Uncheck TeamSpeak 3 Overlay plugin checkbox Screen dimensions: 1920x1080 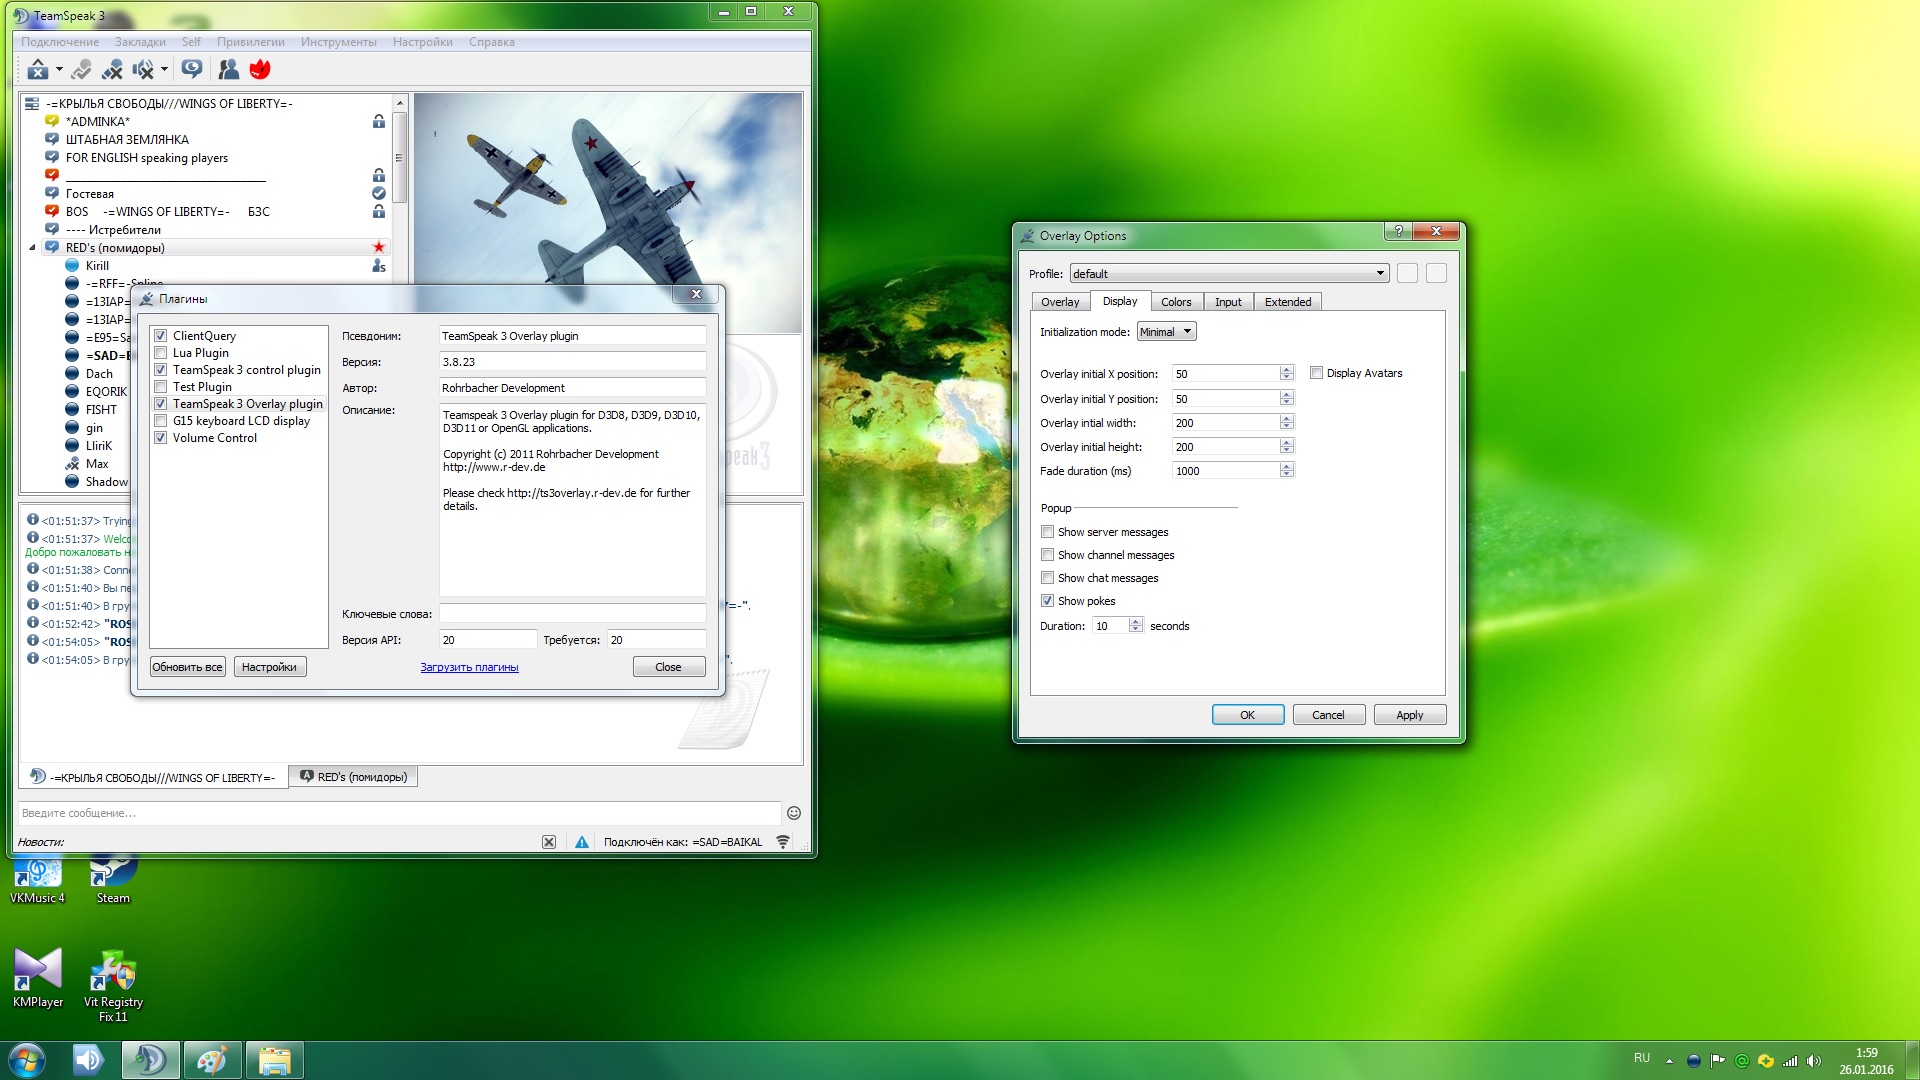tap(160, 404)
